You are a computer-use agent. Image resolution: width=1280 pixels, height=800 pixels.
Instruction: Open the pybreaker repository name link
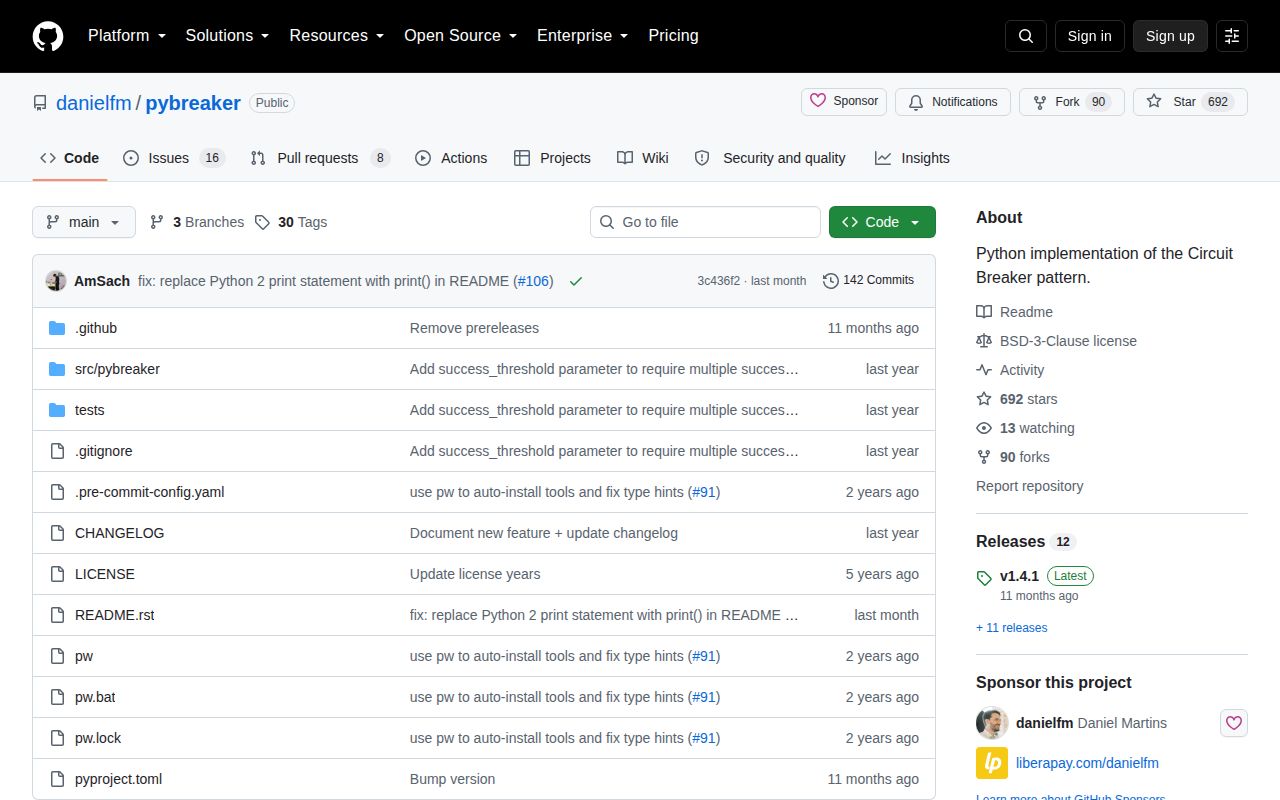[193, 103]
